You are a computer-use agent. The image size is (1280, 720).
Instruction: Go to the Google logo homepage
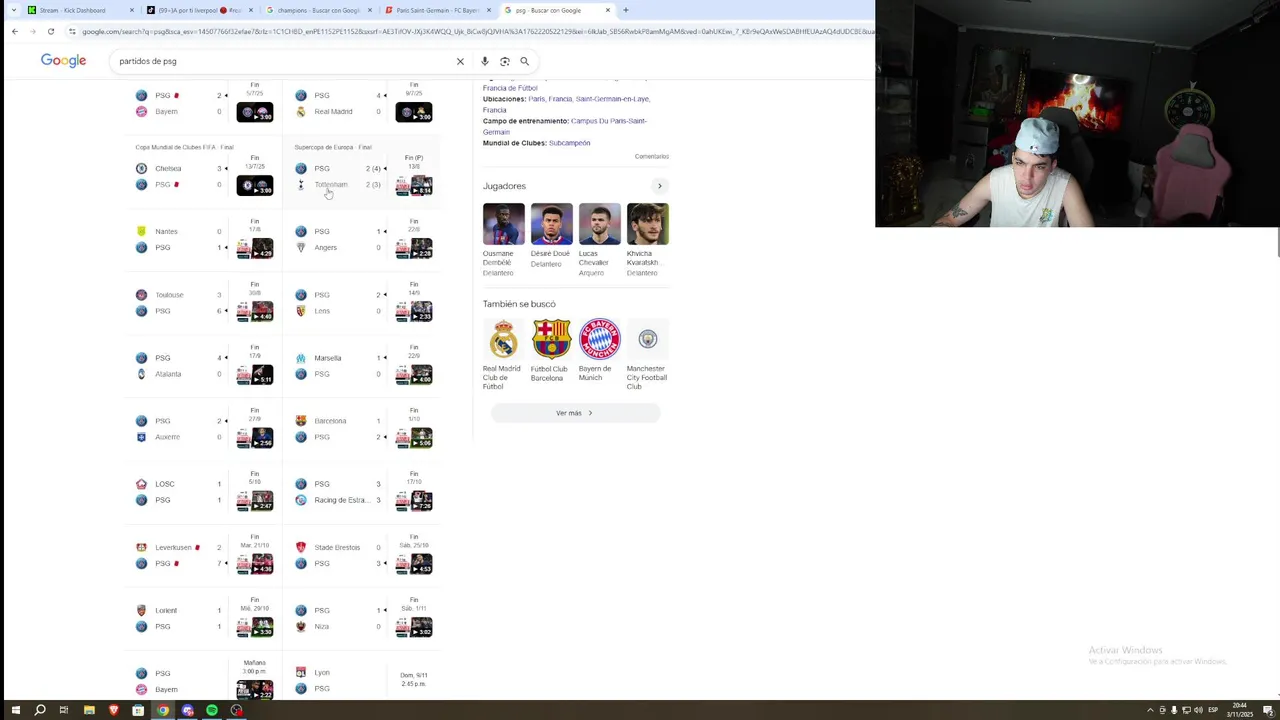(x=63, y=61)
